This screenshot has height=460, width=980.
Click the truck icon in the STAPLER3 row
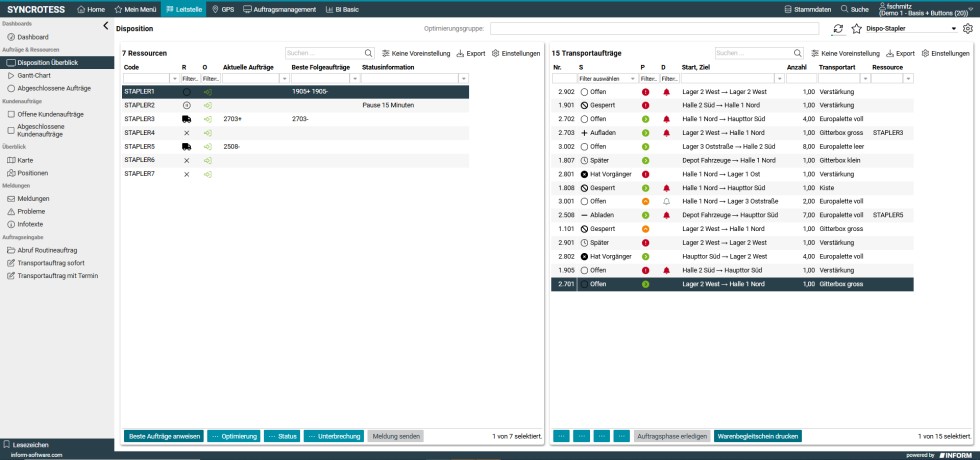coord(186,119)
